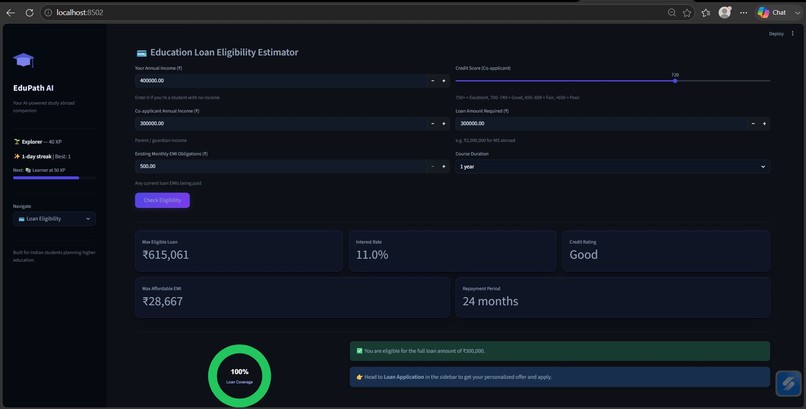Decrease Your Annual Income value

[x=433, y=81]
